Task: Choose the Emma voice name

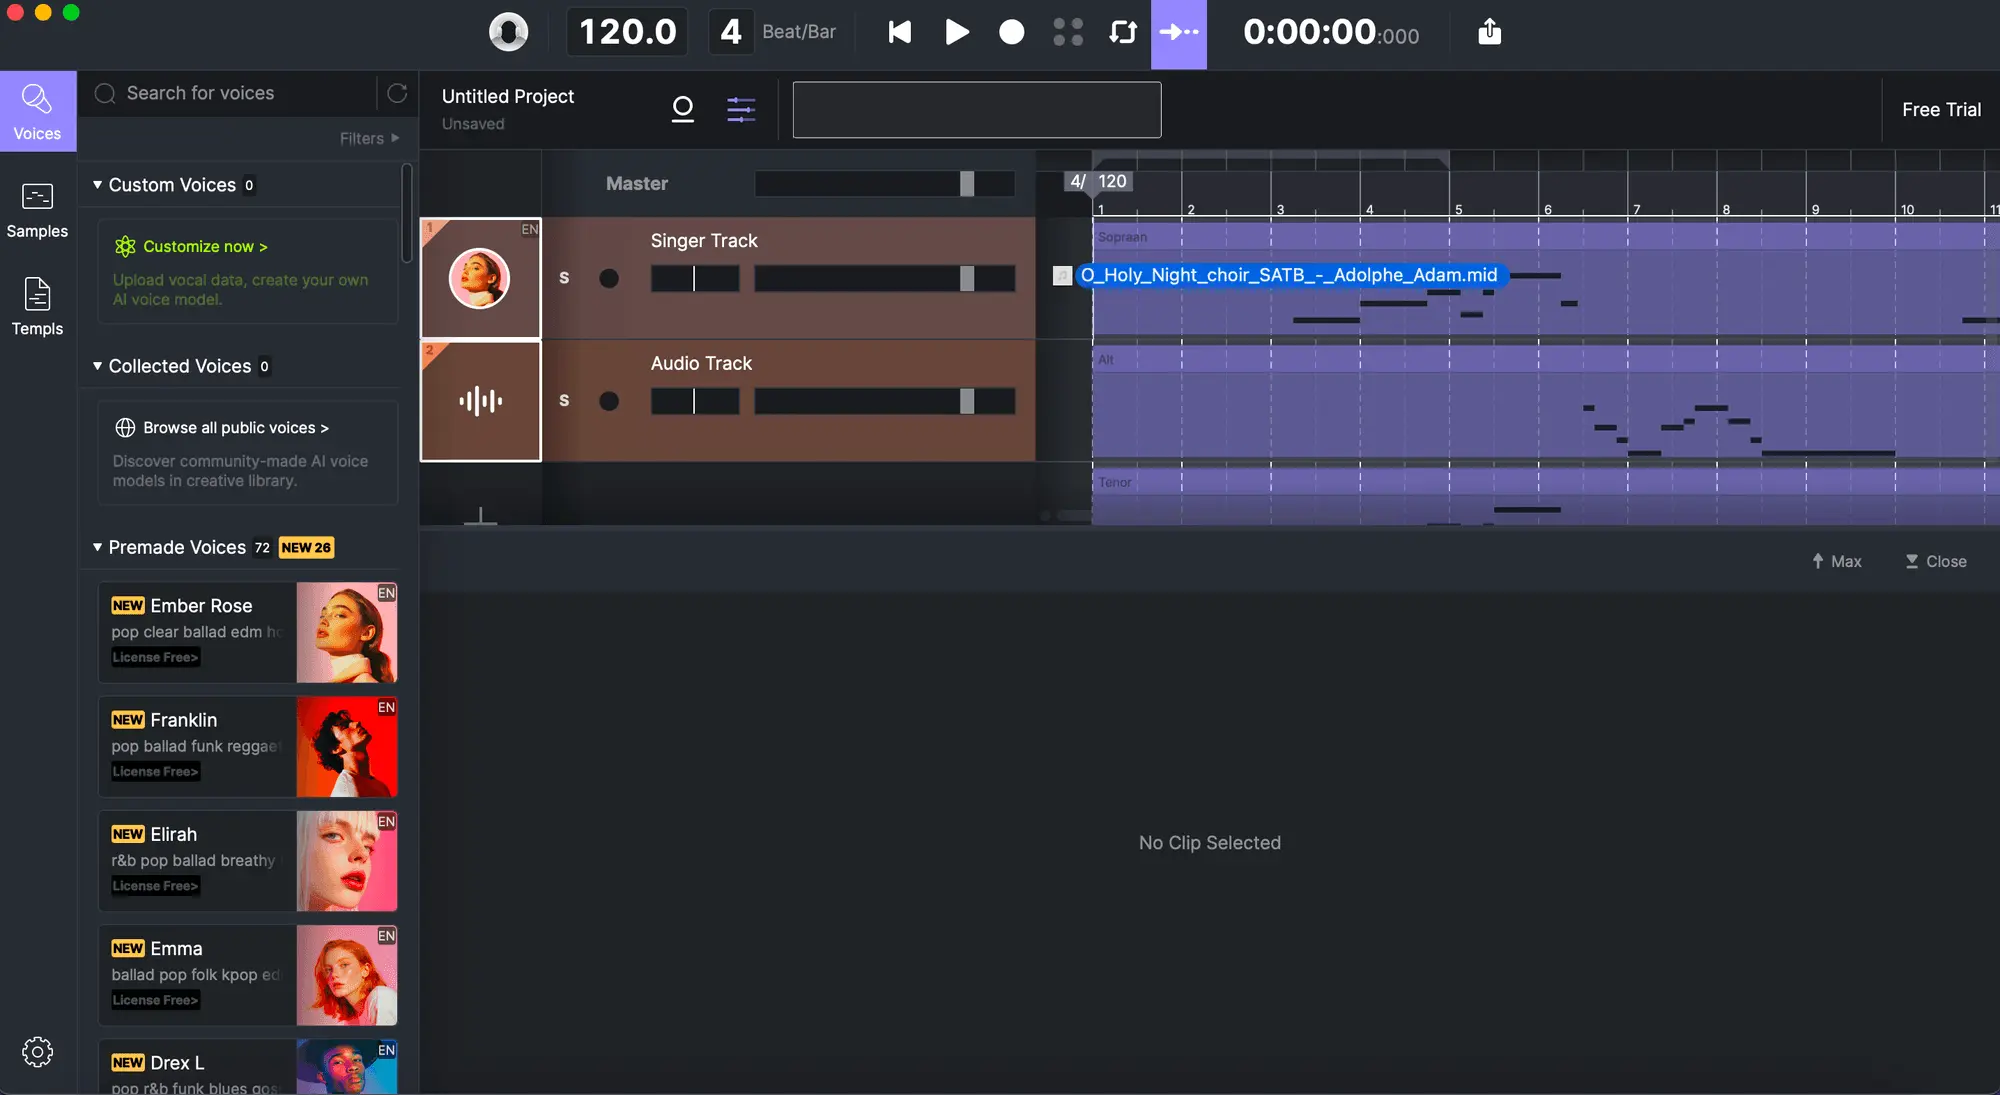Action: (176, 948)
